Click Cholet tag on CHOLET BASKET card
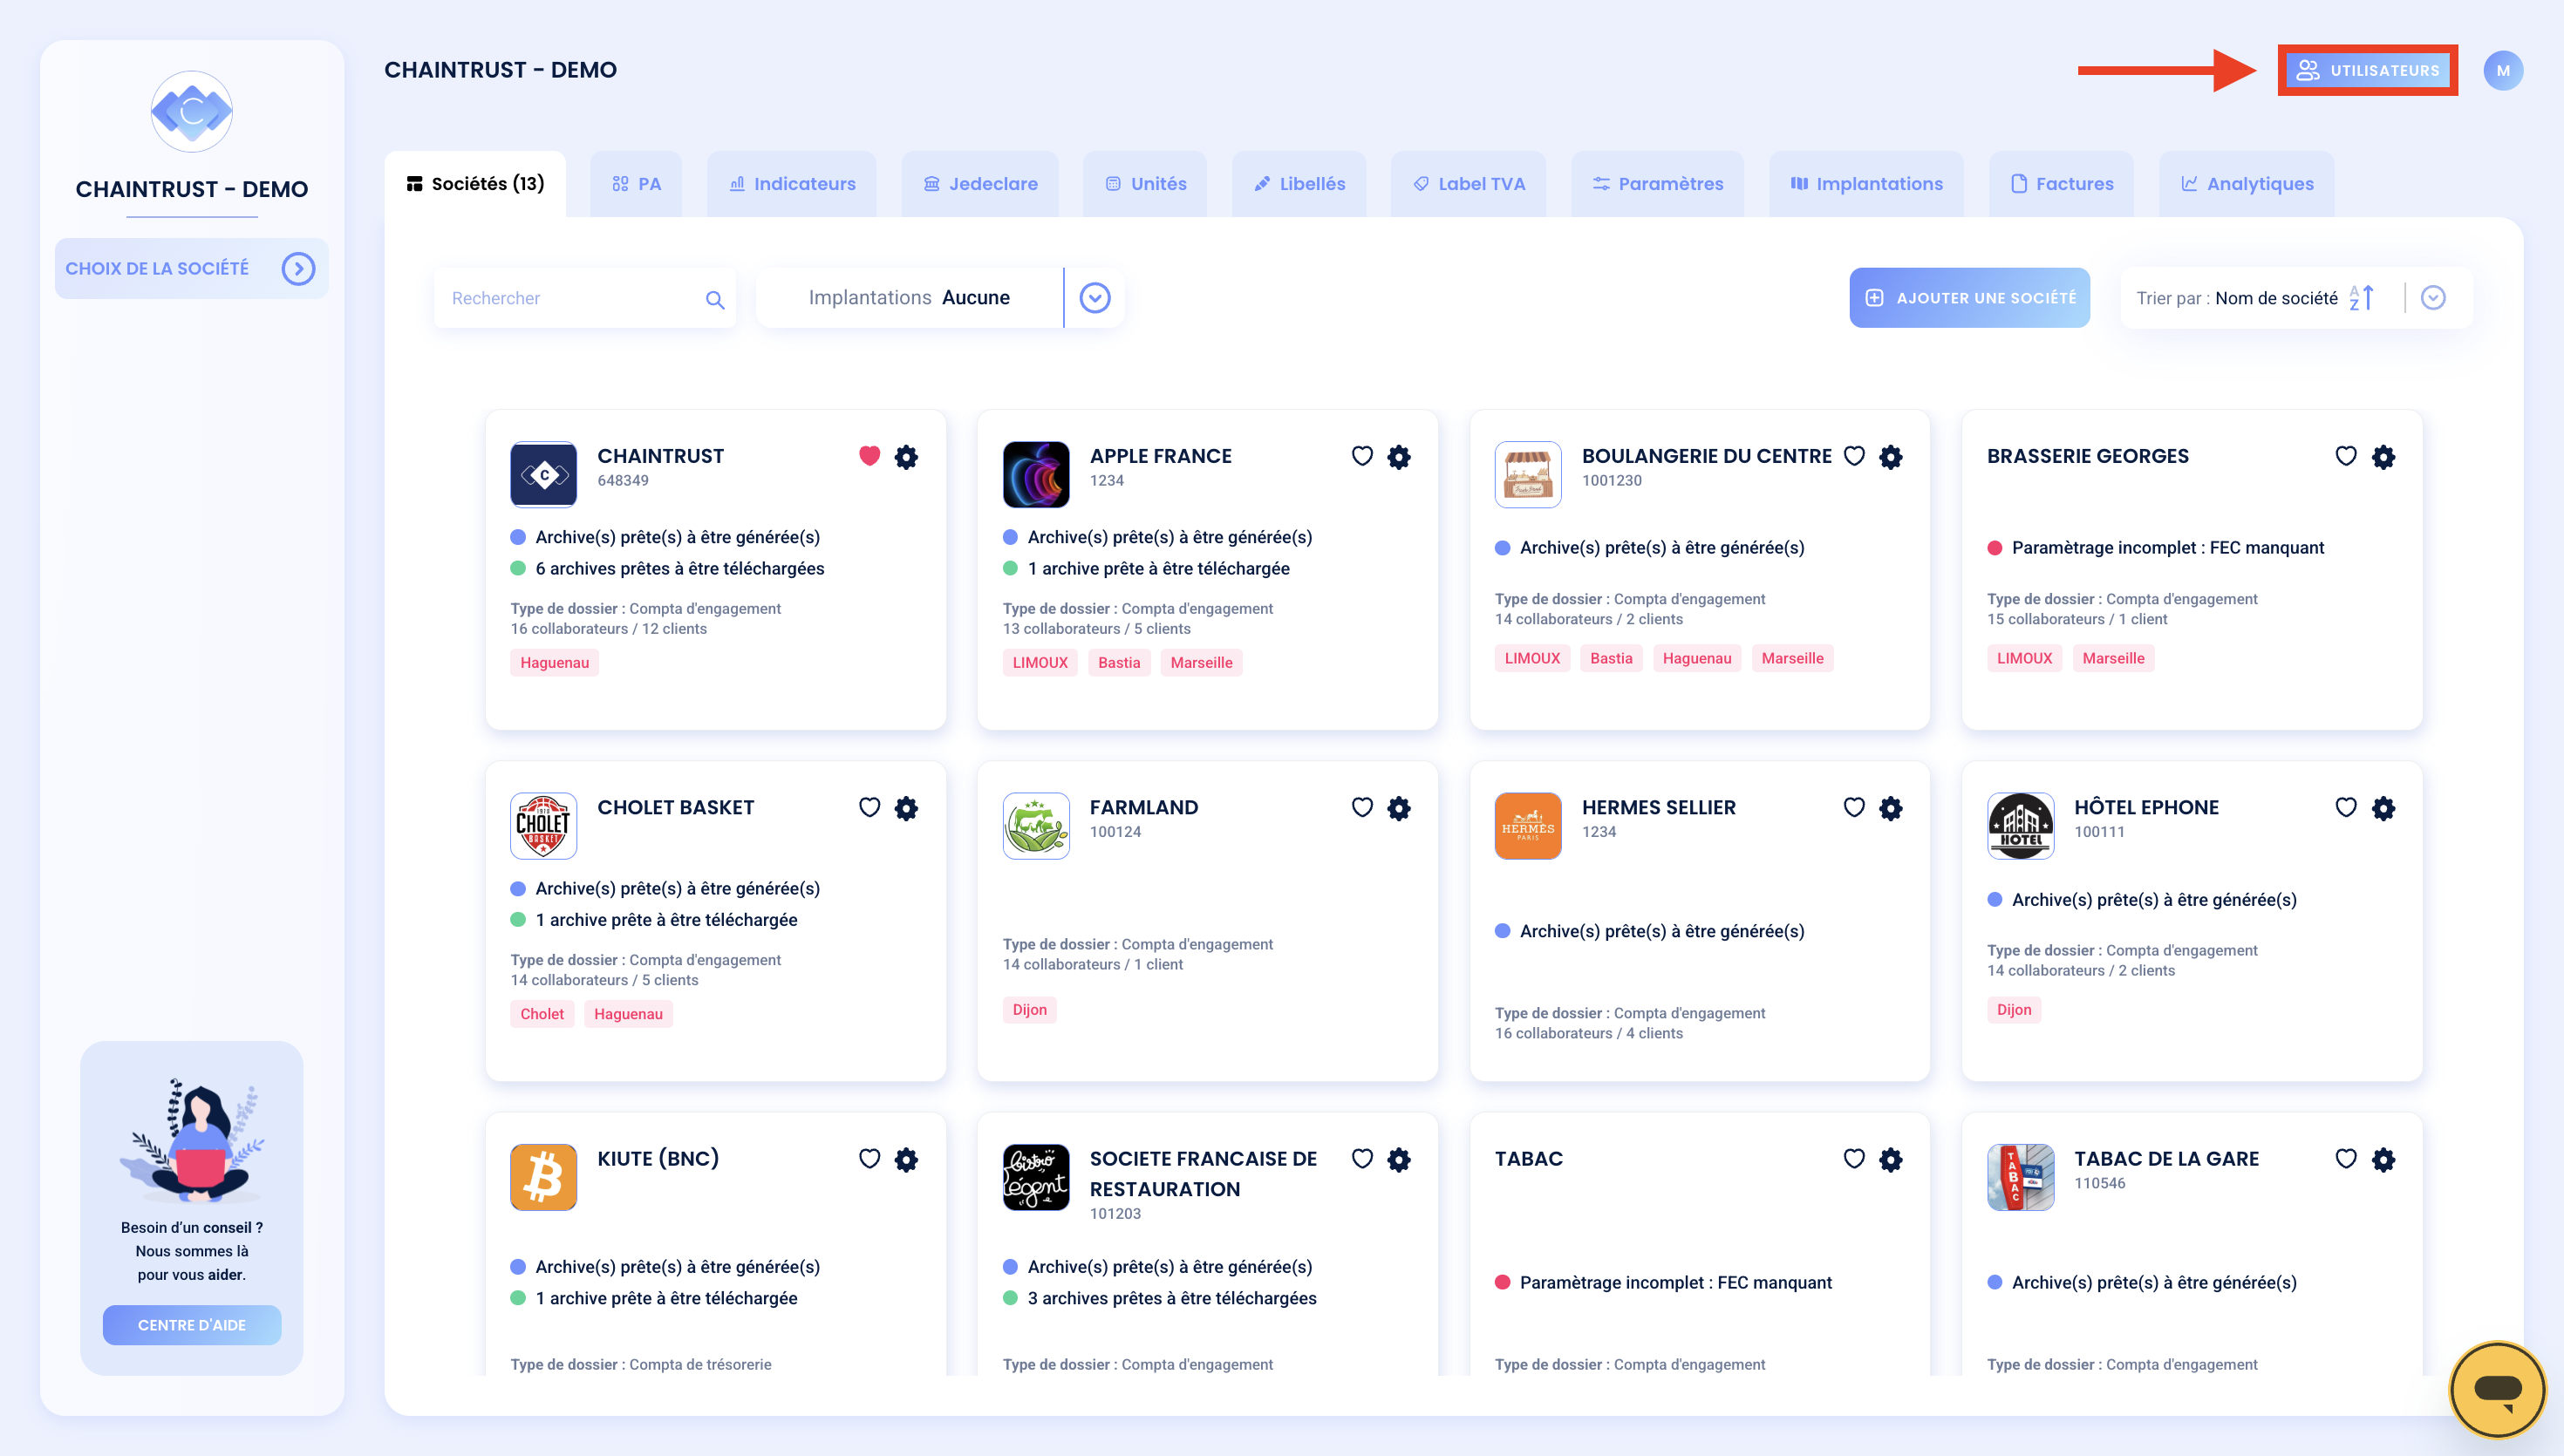The height and width of the screenshot is (1456, 2564). (542, 1014)
